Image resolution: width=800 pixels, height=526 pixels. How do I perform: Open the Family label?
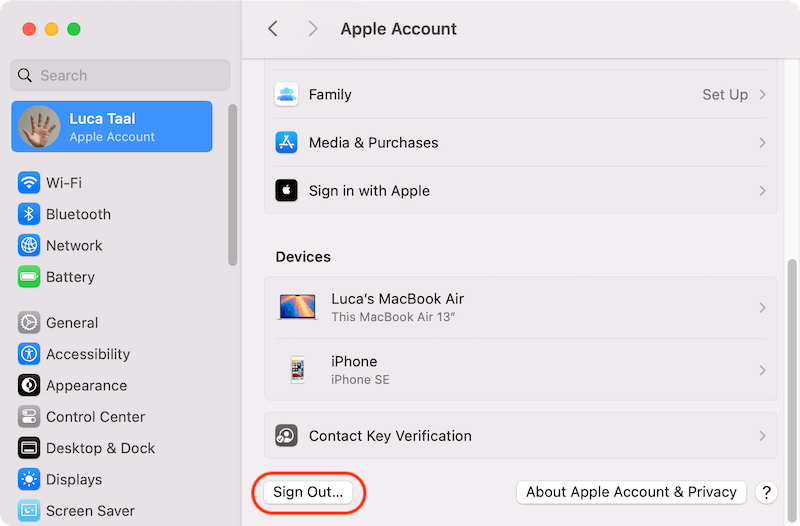pos(330,94)
